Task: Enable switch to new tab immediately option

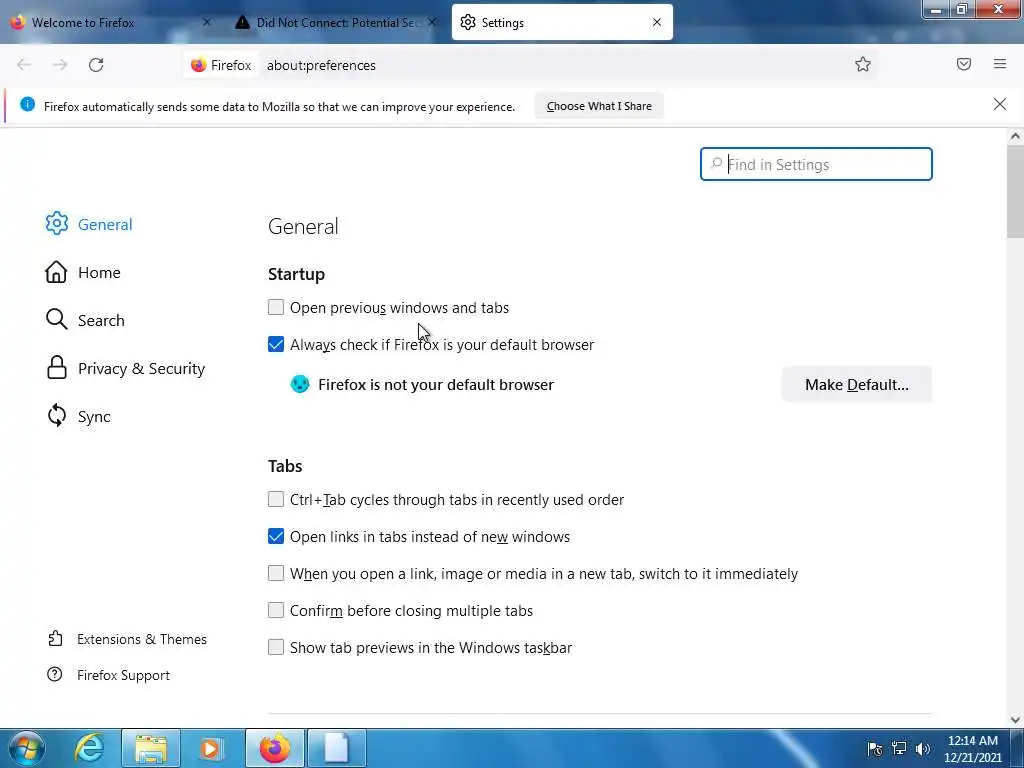Action: (x=276, y=573)
